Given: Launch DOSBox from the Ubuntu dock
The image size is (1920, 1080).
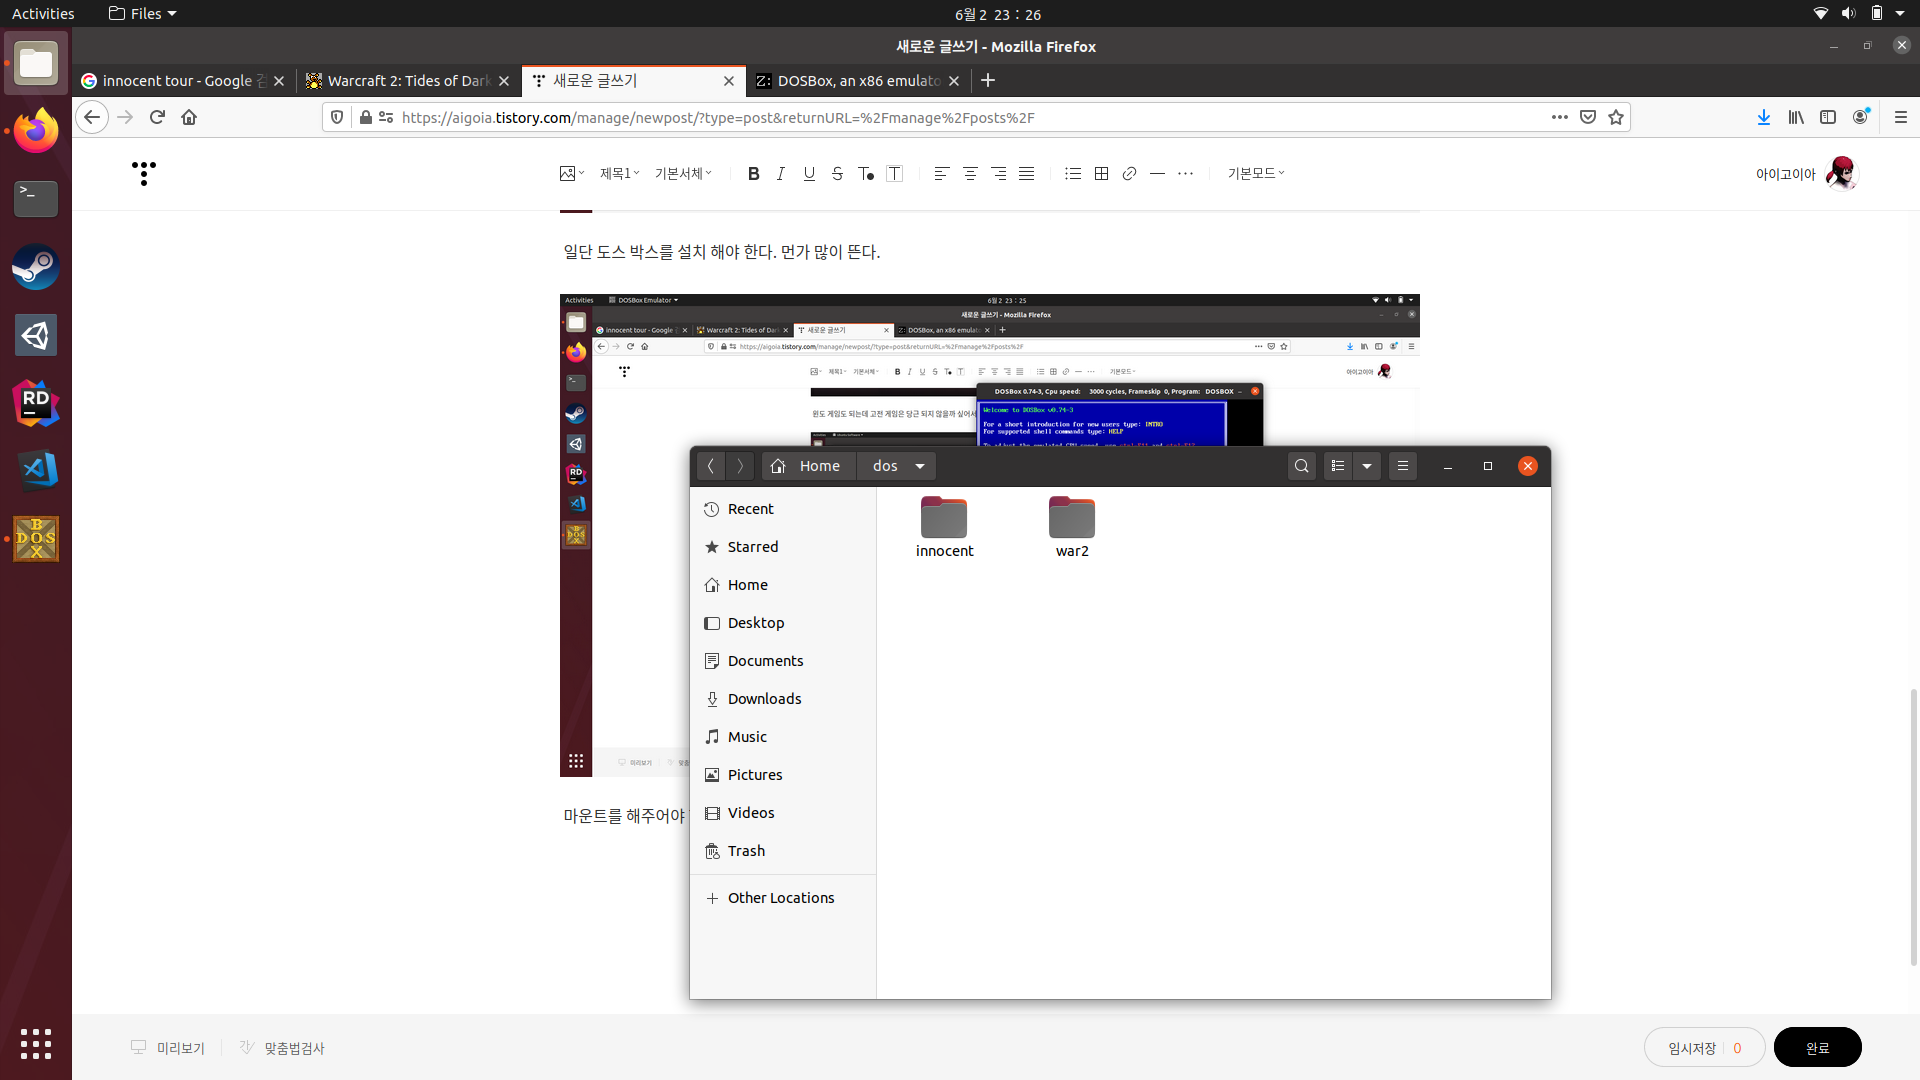Looking at the screenshot, I should [x=36, y=539].
